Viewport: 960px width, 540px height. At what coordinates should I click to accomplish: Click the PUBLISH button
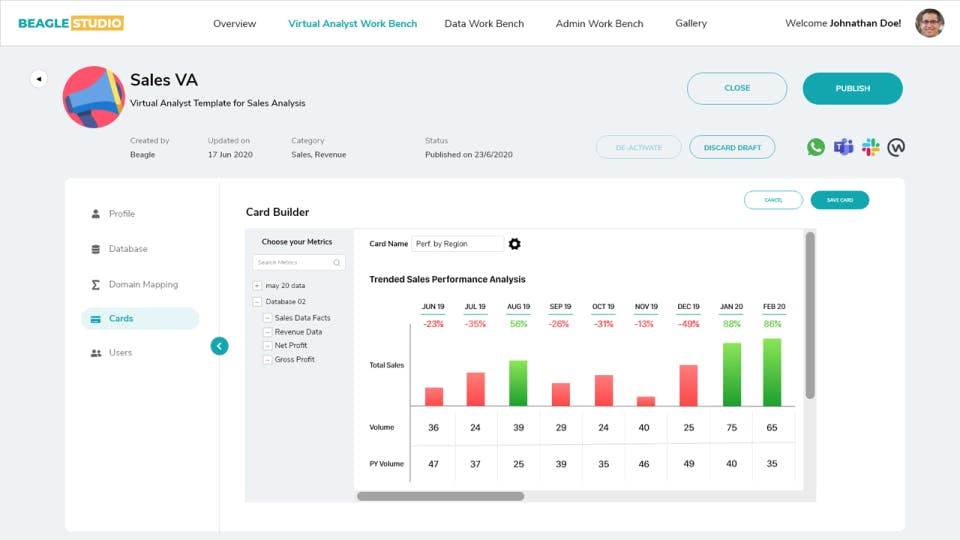click(852, 88)
